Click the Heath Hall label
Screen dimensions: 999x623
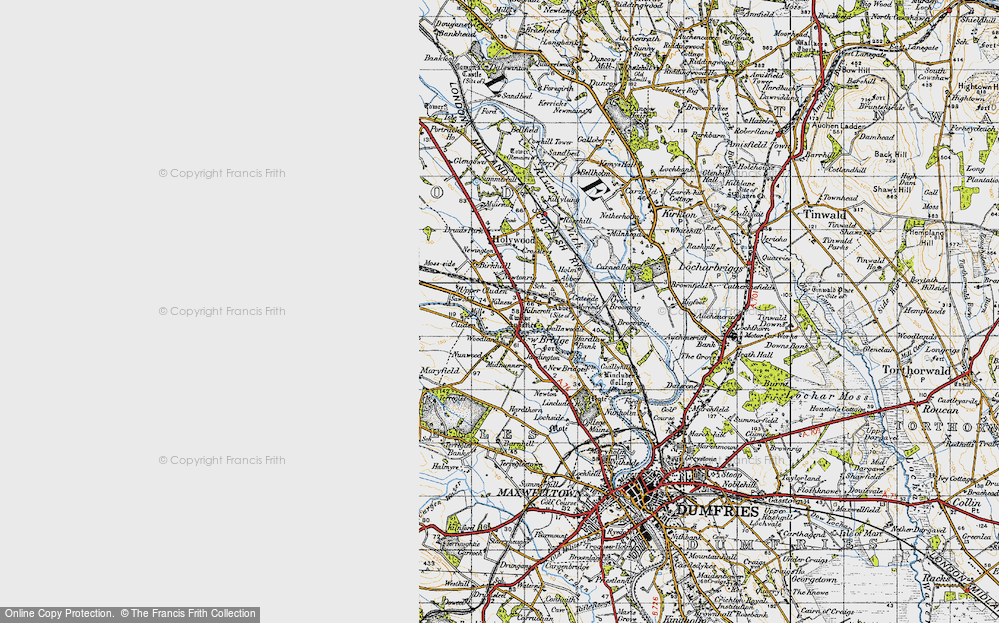click(x=754, y=355)
